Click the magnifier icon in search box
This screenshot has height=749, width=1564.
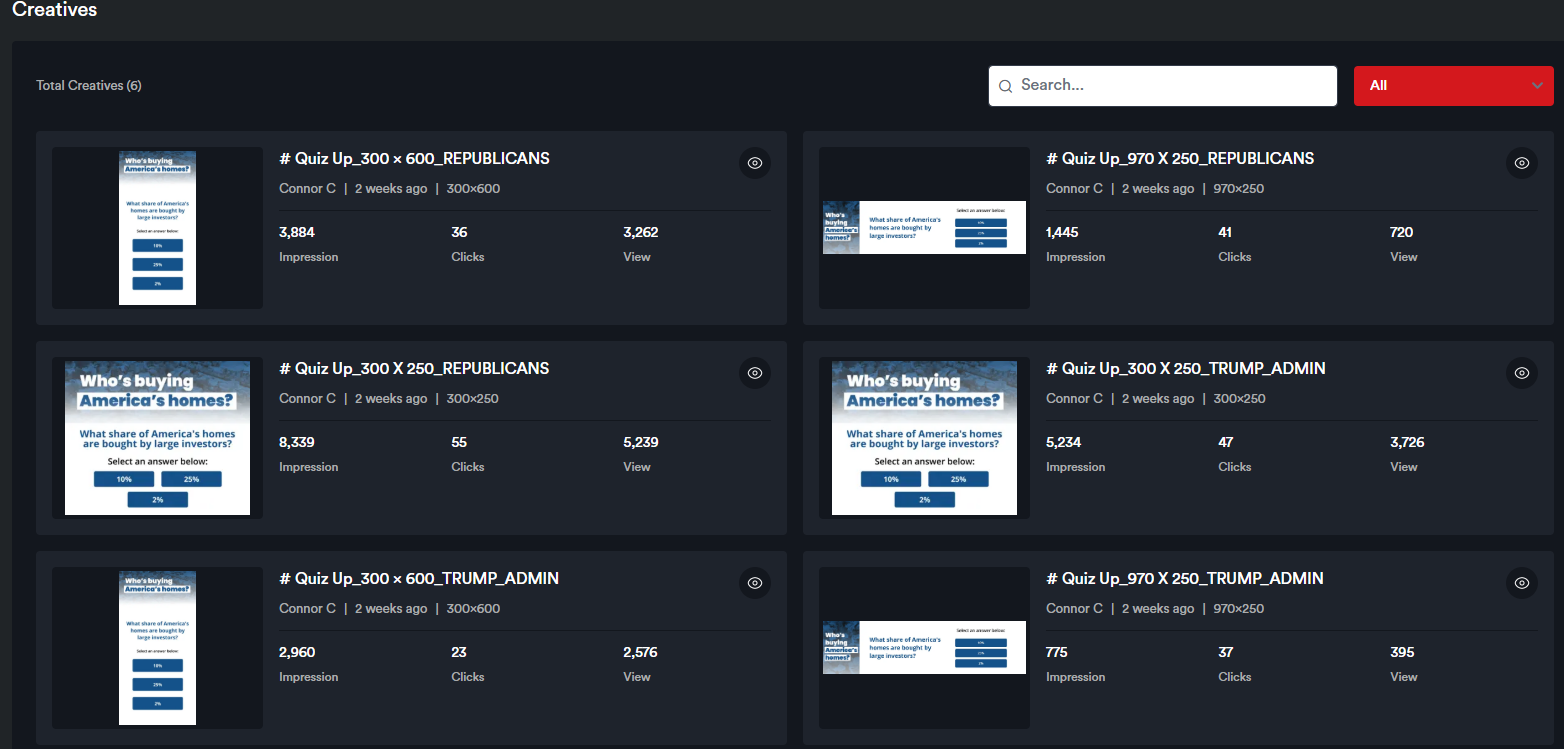[x=1006, y=86]
